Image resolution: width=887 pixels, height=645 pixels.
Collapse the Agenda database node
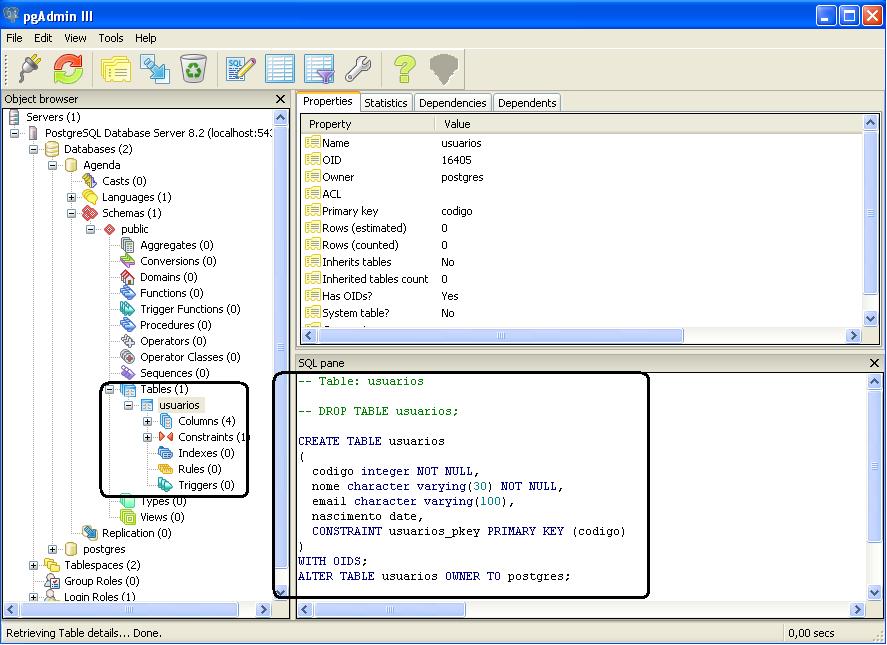(x=53, y=165)
